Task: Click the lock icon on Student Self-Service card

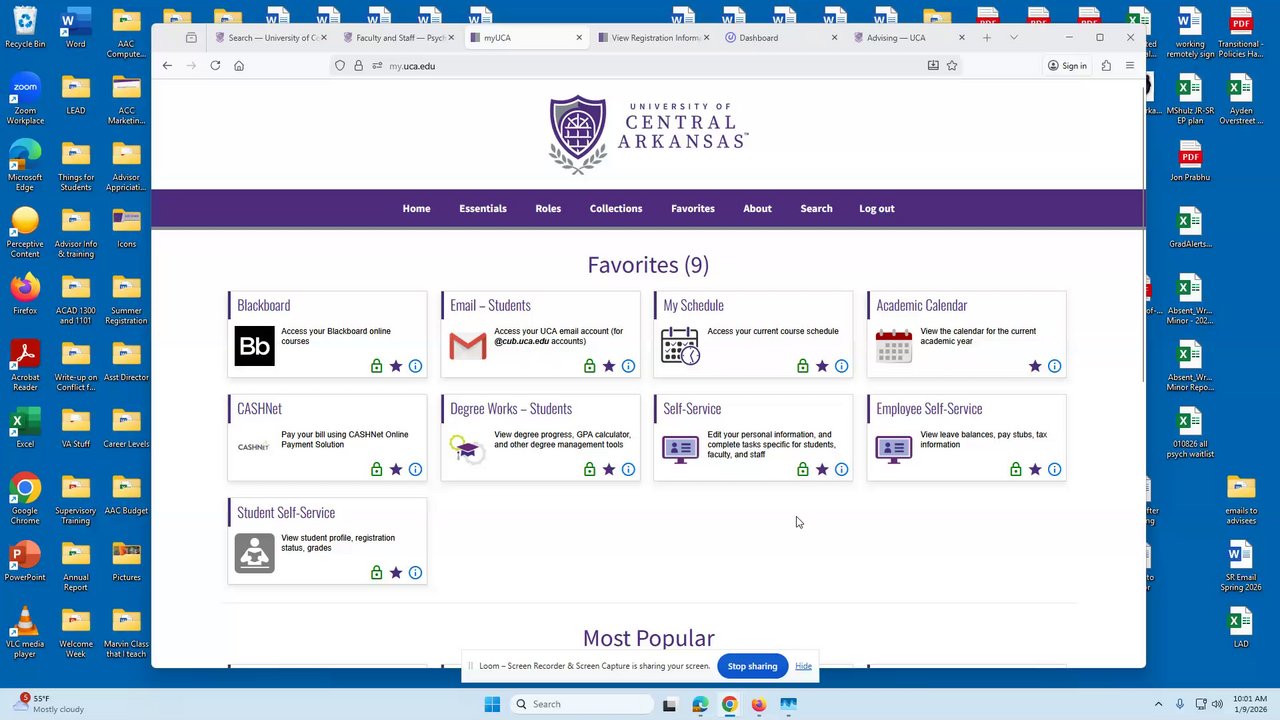Action: (376, 573)
